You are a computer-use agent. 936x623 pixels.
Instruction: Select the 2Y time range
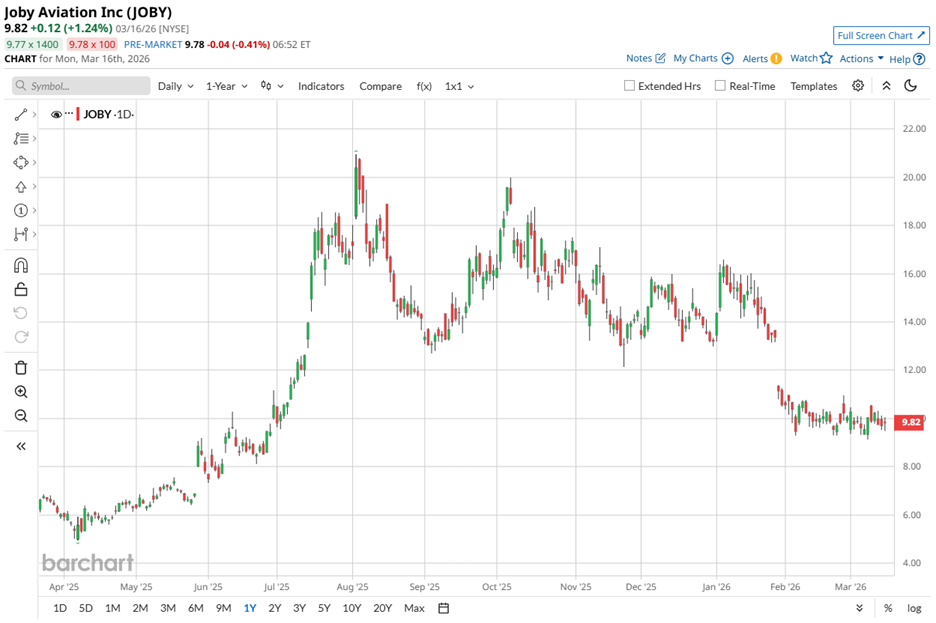click(x=275, y=608)
